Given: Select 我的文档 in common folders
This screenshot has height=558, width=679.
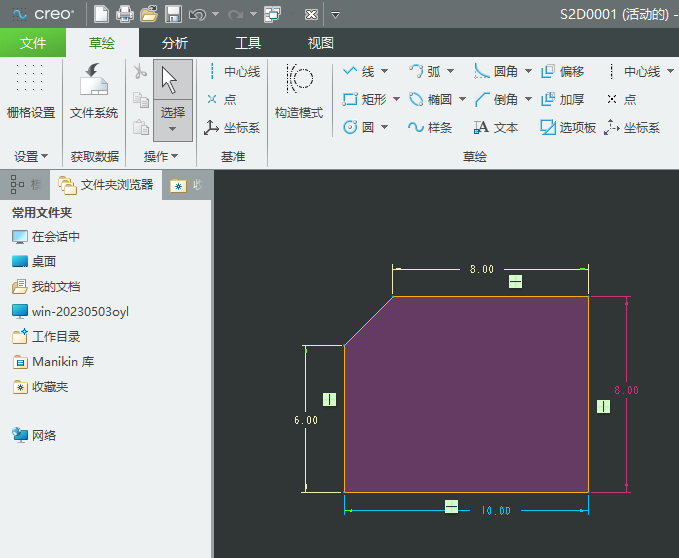Looking at the screenshot, I should (x=55, y=287).
